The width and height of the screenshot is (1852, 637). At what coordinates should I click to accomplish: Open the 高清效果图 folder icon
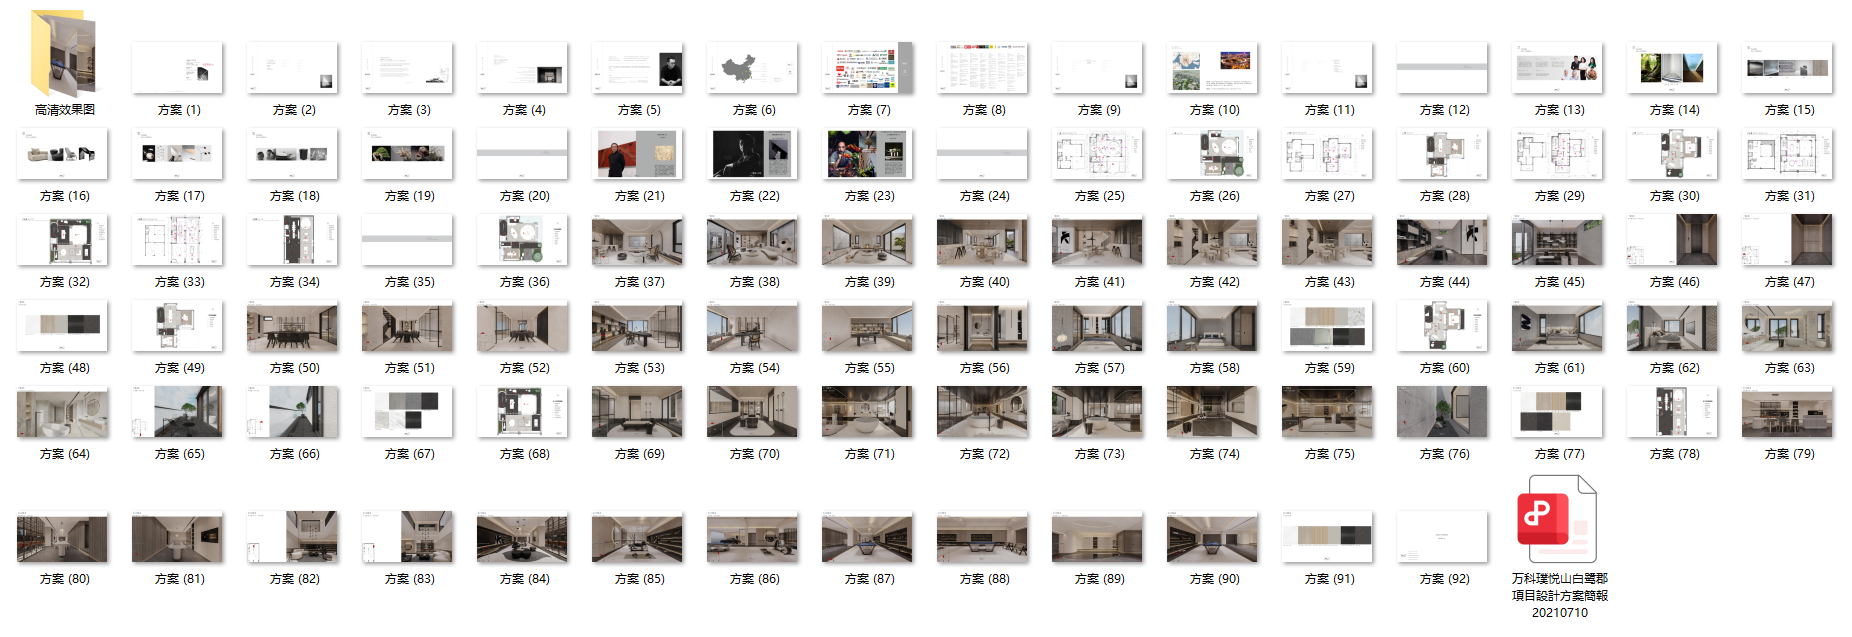point(64,54)
